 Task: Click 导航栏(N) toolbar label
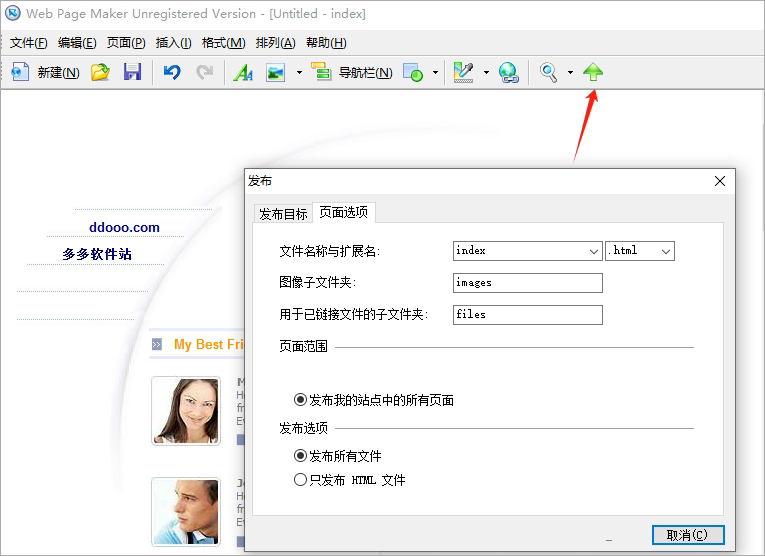(365, 73)
